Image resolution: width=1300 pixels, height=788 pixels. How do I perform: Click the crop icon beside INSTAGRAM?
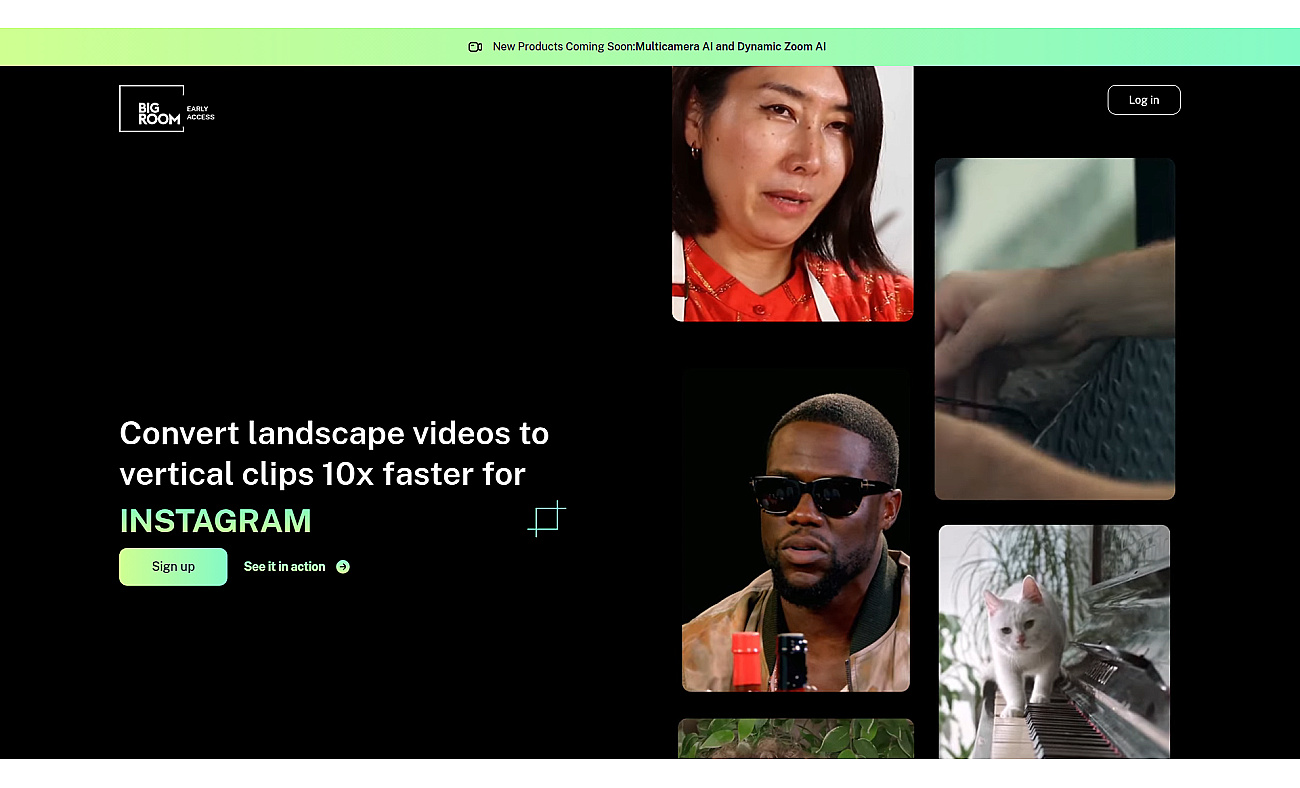pyautogui.click(x=546, y=519)
